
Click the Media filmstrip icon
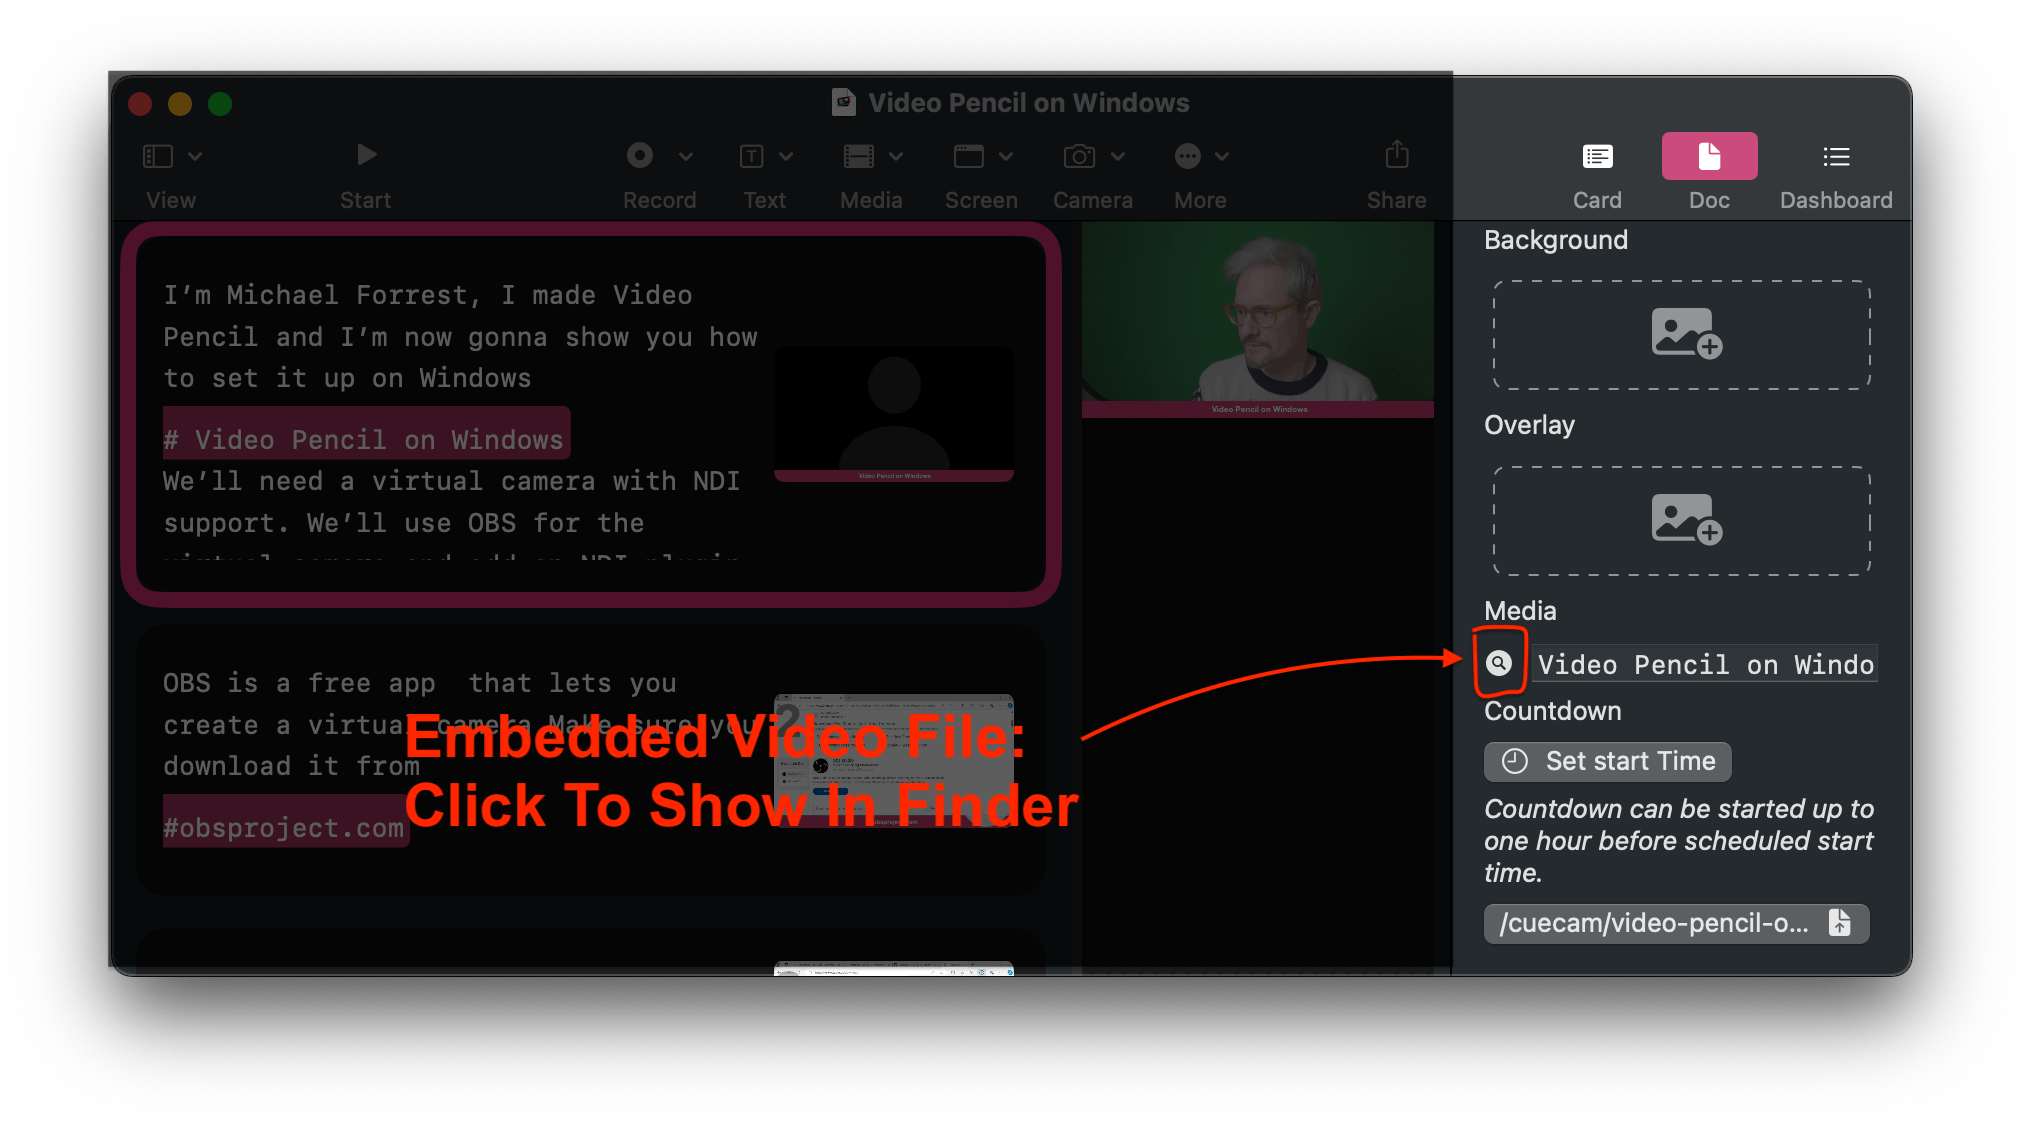tap(858, 156)
